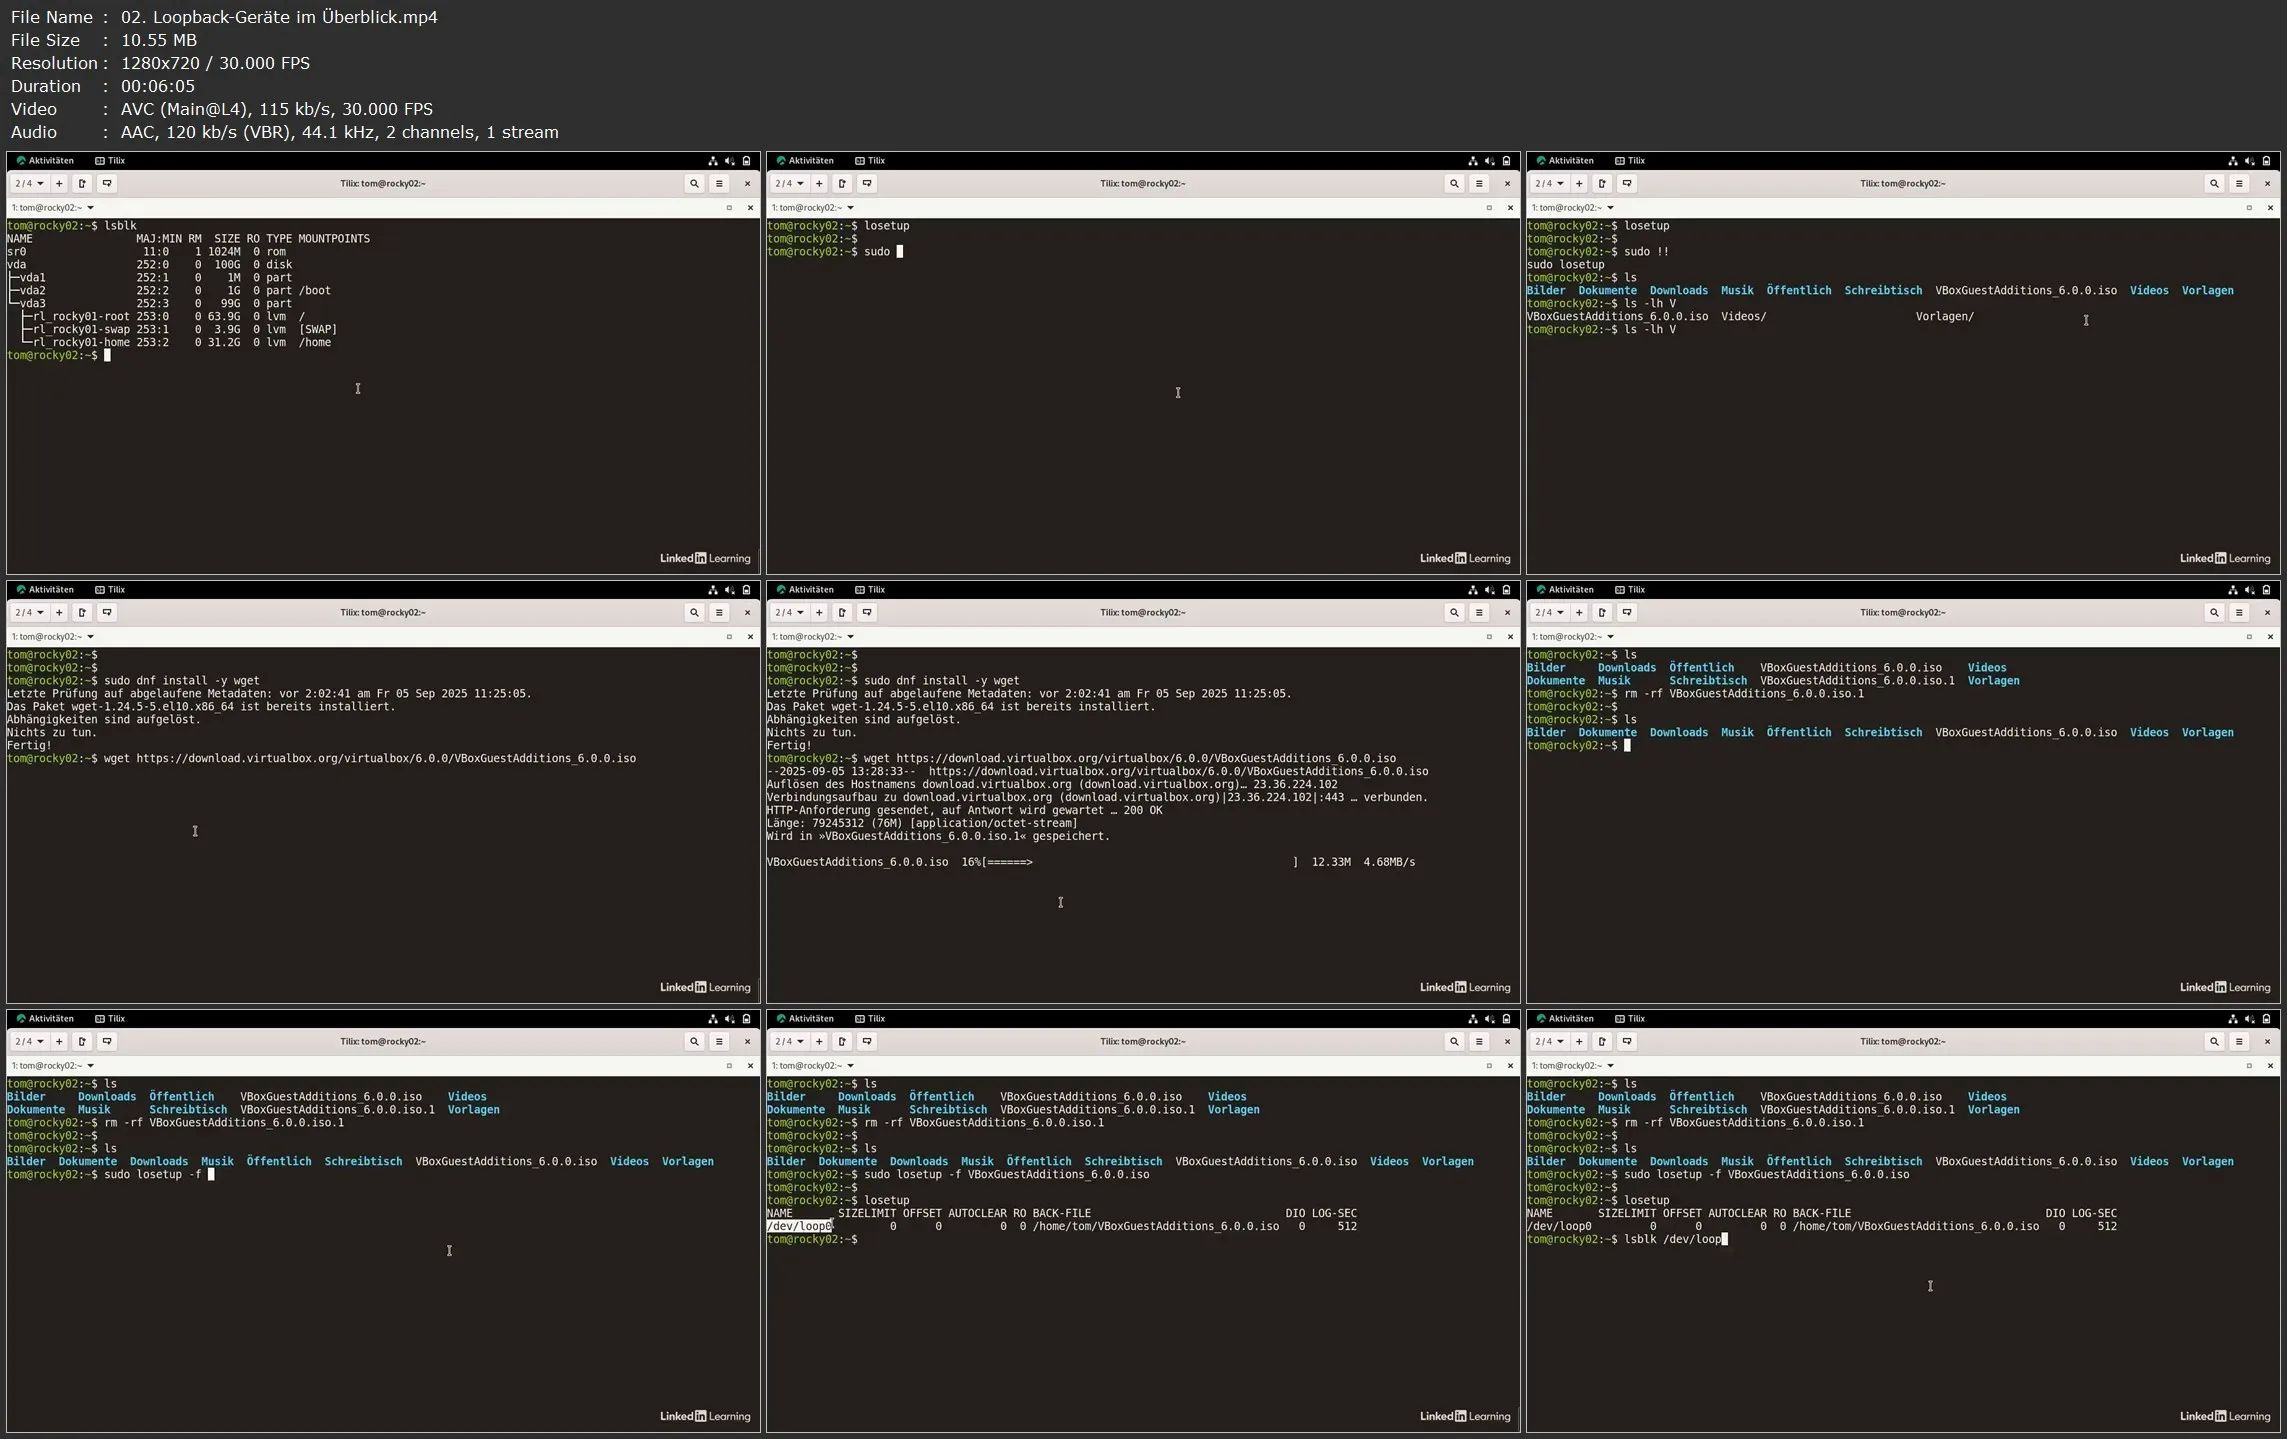Click the add-terminal-down icon in the highlighted /dev/loop0 window
The image size is (2287, 1439).
click(x=867, y=1042)
